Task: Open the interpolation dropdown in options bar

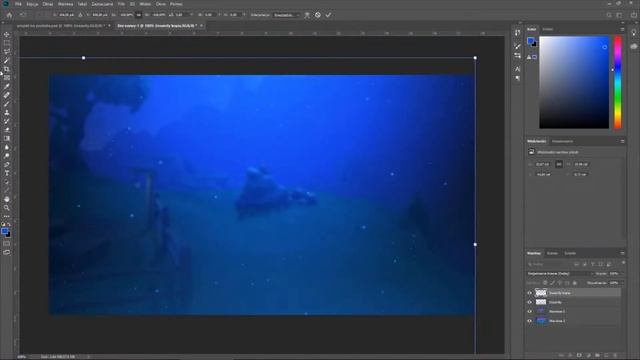Action: pos(286,15)
